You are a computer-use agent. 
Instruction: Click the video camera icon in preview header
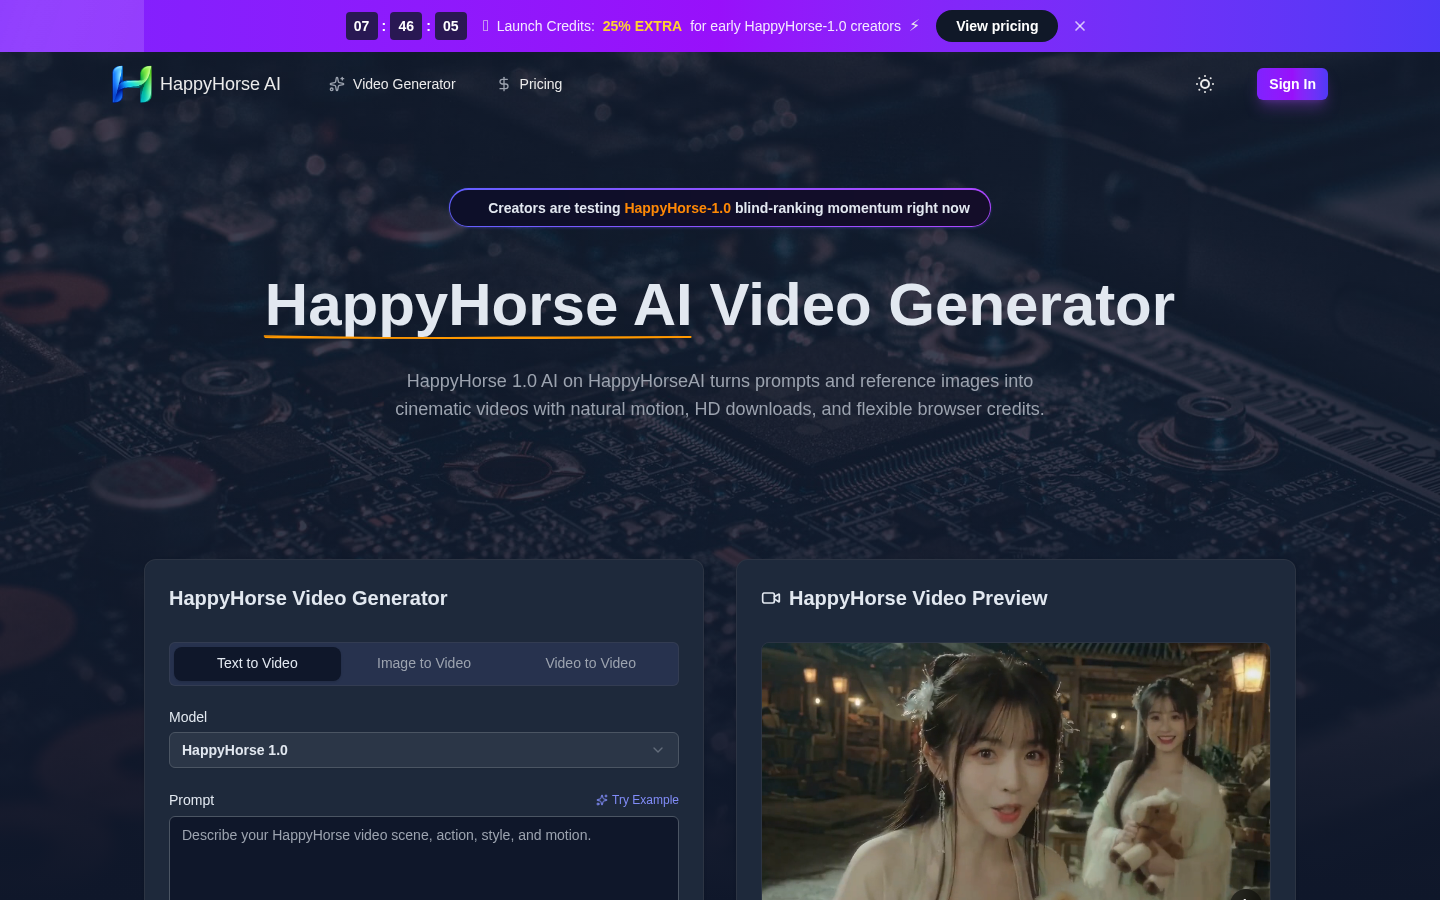pos(771,597)
